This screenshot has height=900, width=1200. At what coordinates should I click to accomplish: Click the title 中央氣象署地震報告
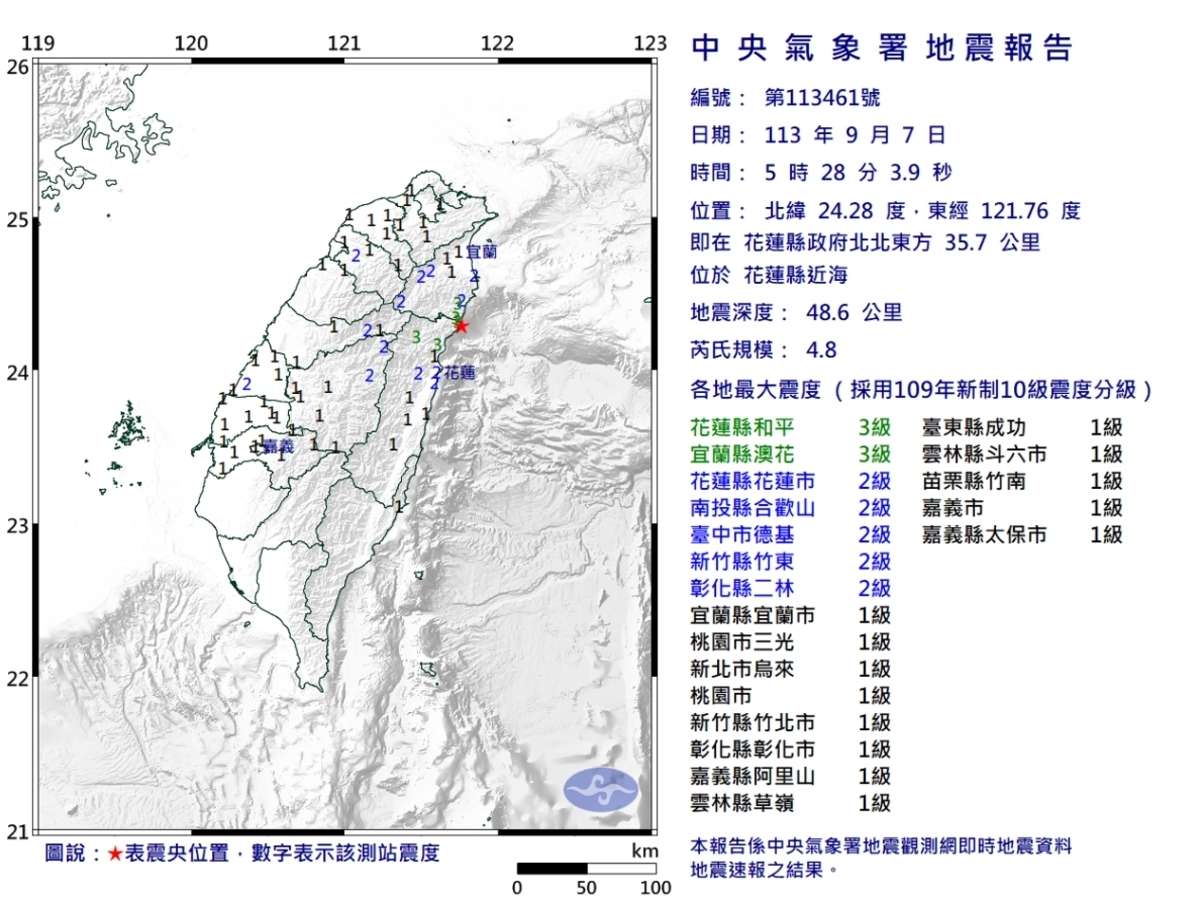pyautogui.click(x=883, y=48)
